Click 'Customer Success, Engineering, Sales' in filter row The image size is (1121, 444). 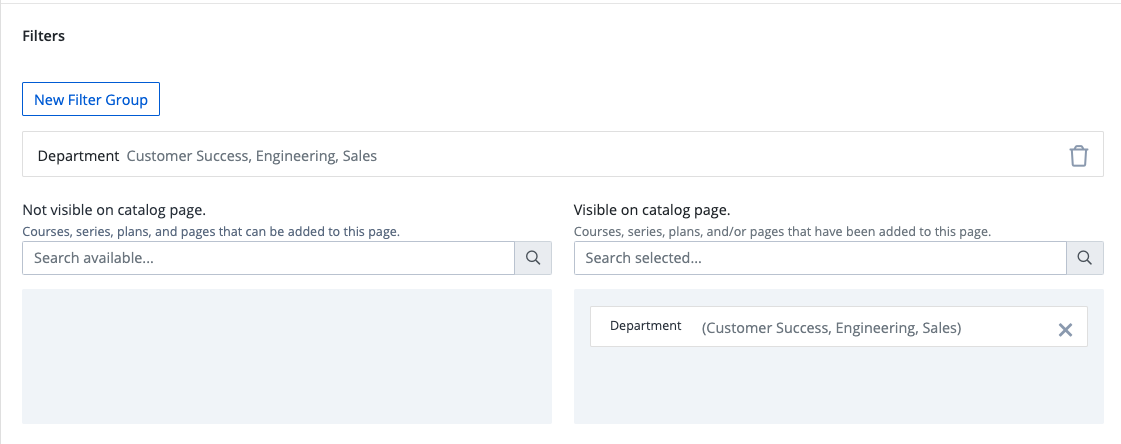coord(252,156)
